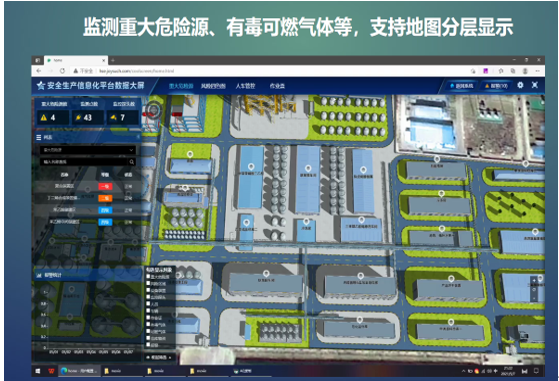
Task: Switch to the 人车管控 tab
Action: point(245,86)
